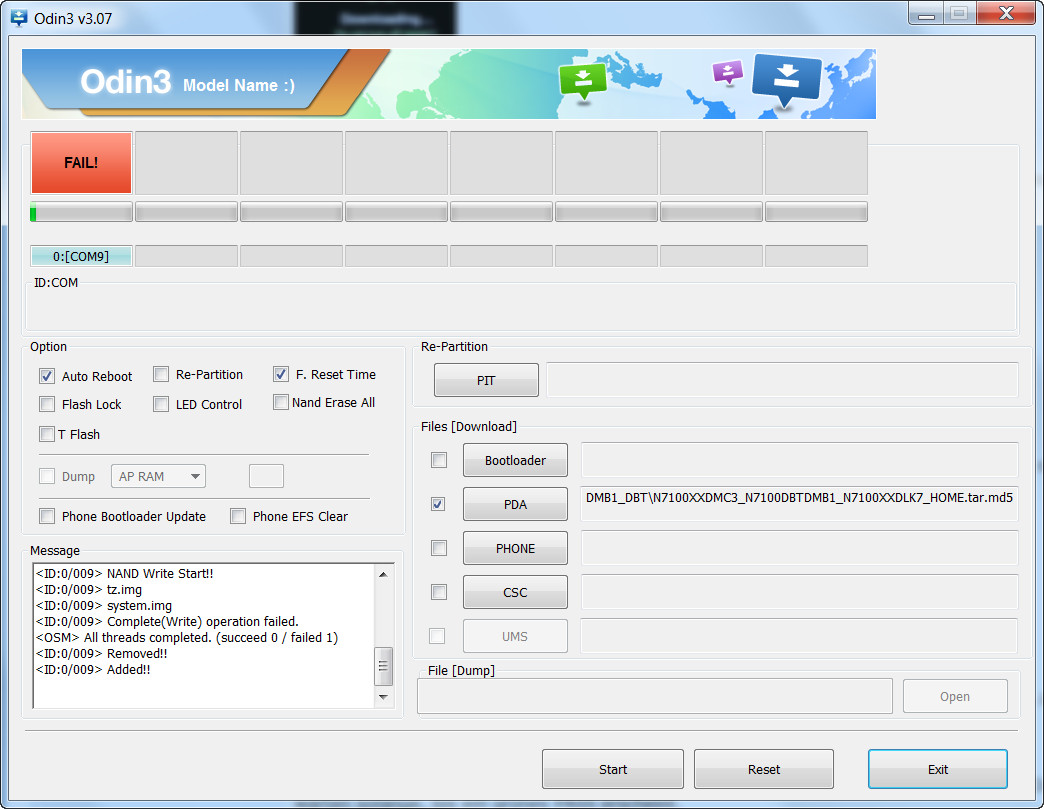Click the red FAIL! status box
Viewport: 1044px width, 809px height.
coord(81,162)
